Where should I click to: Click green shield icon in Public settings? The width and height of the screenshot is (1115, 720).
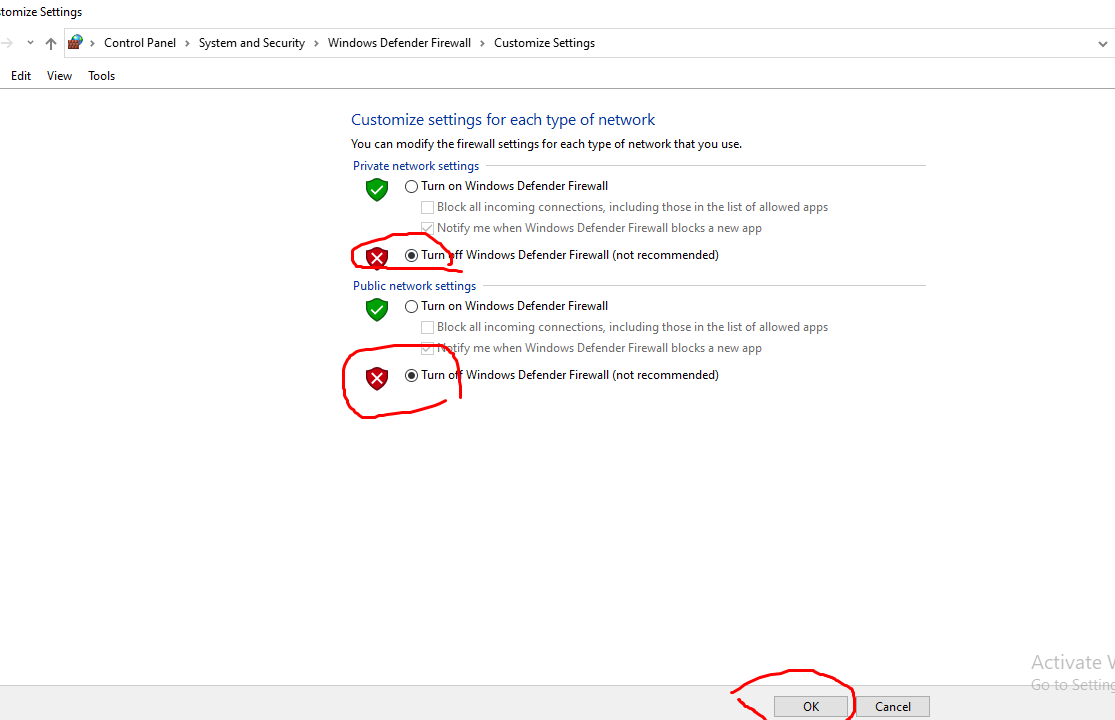click(x=377, y=310)
